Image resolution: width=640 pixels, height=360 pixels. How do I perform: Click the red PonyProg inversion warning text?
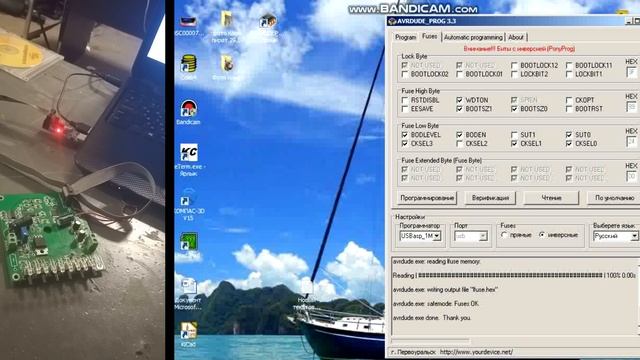pyautogui.click(x=519, y=49)
